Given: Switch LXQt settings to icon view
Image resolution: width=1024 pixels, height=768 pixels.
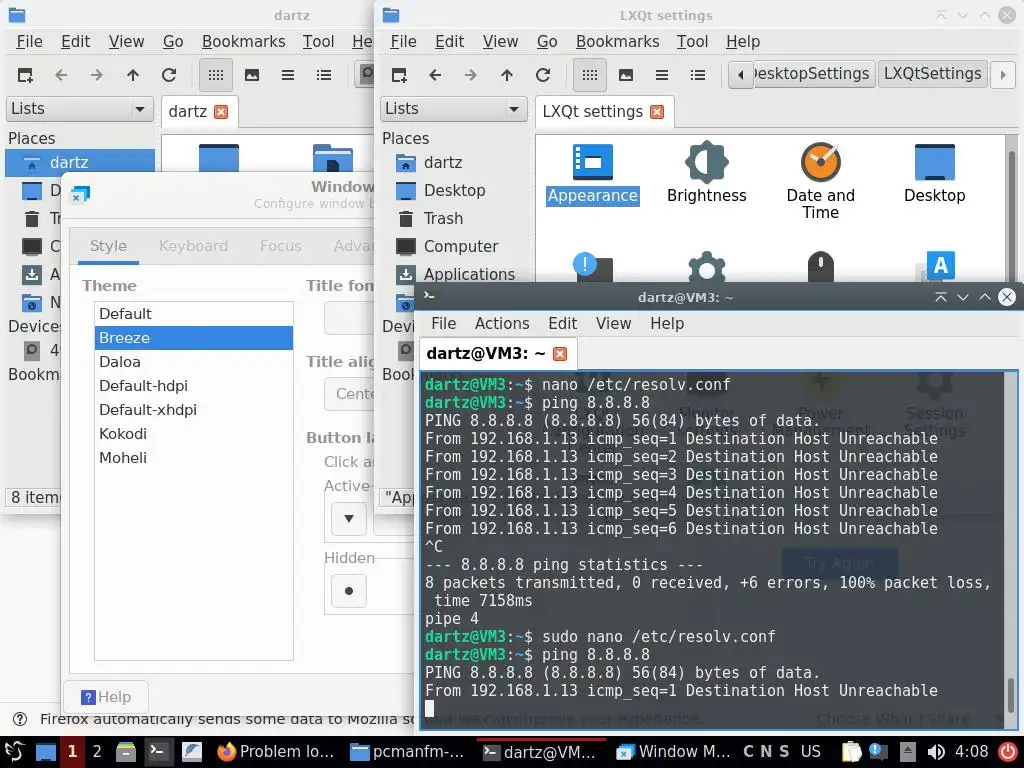Looking at the screenshot, I should coord(590,75).
